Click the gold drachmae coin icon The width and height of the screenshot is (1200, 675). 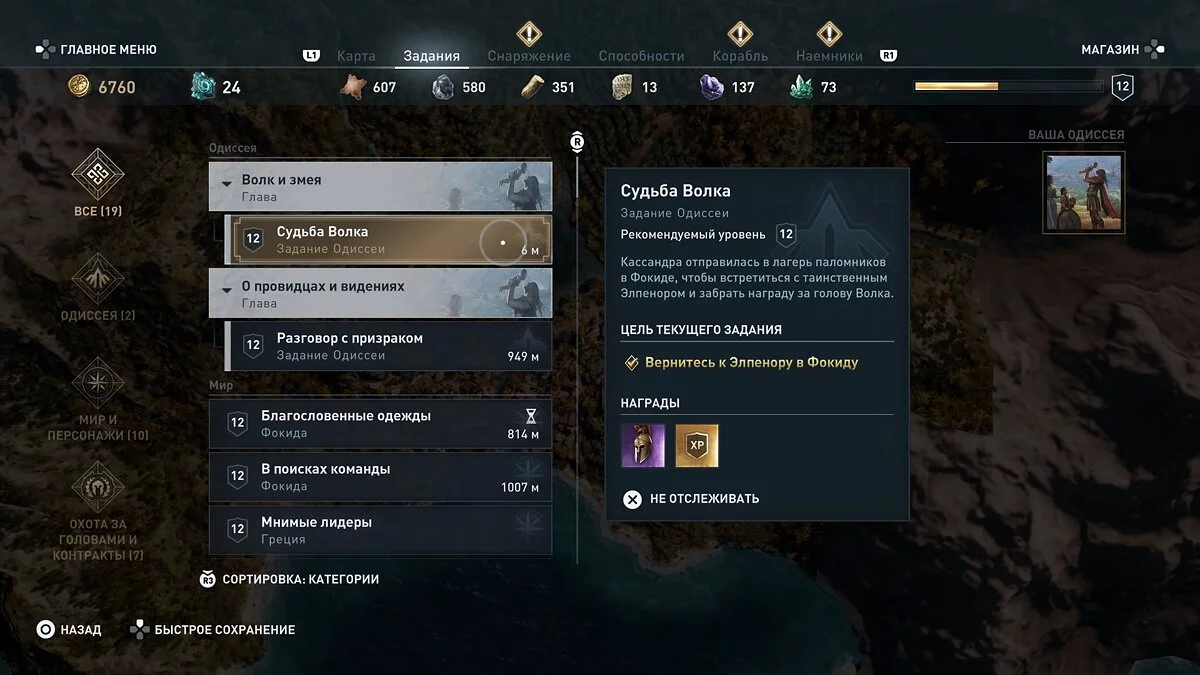point(79,87)
